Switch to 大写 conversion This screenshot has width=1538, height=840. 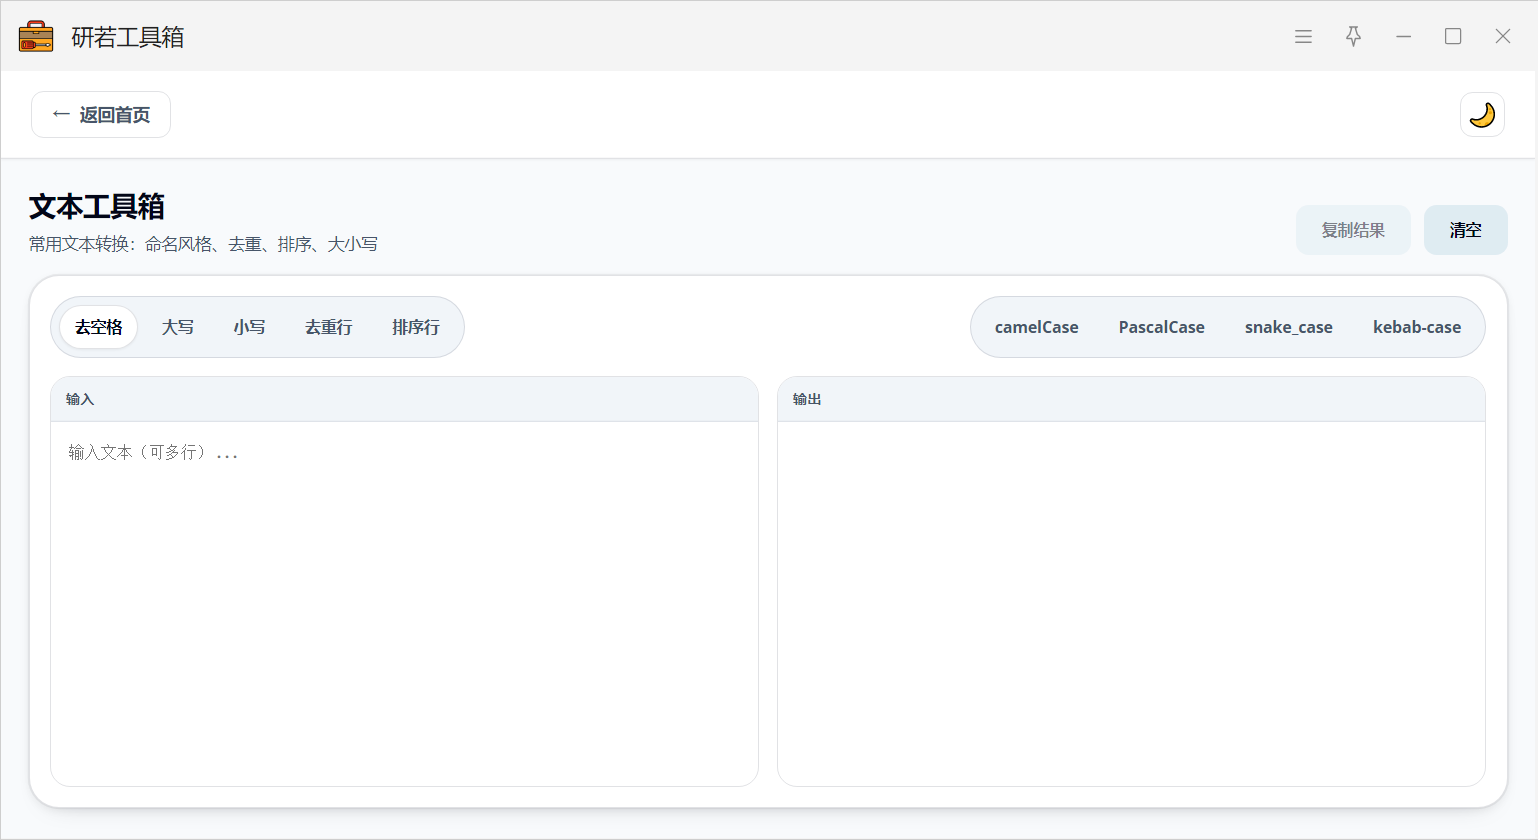click(x=178, y=327)
